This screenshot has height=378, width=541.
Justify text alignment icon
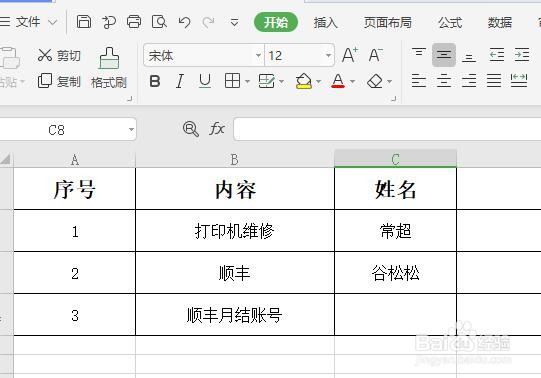pyautogui.click(x=494, y=81)
